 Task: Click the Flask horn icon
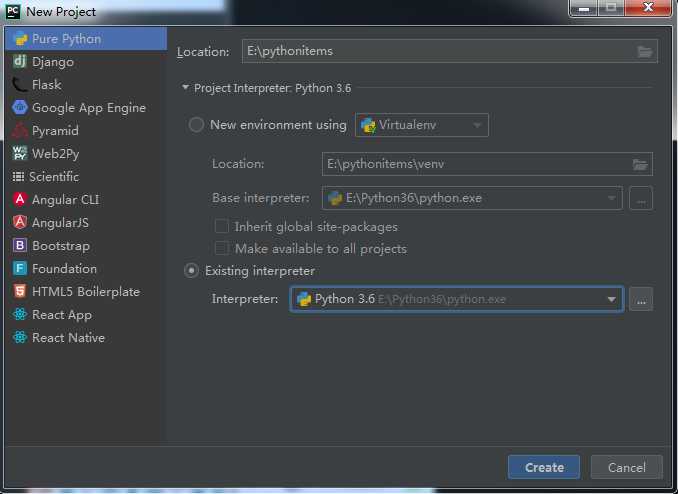pos(20,85)
